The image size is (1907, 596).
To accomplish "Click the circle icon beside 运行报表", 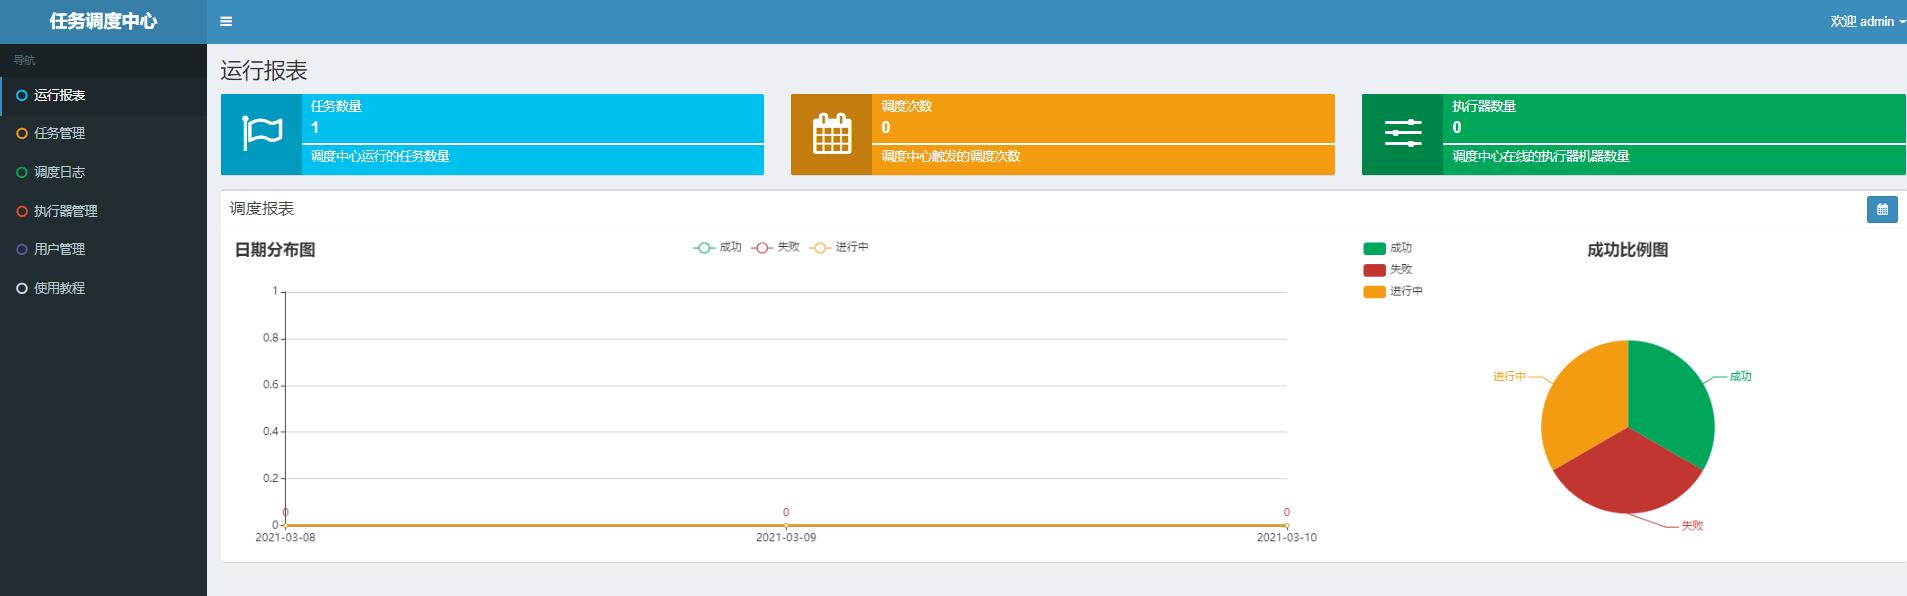I will tap(22, 96).
